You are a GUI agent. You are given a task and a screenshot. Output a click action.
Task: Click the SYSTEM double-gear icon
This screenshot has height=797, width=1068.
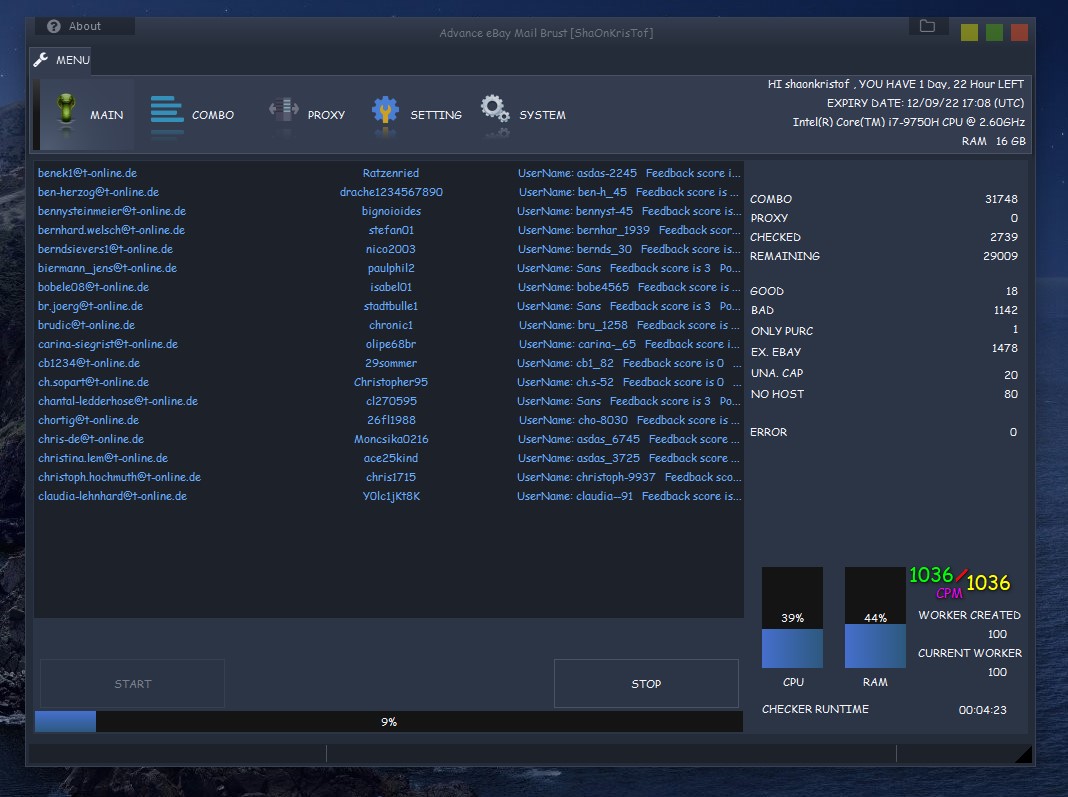[494, 112]
